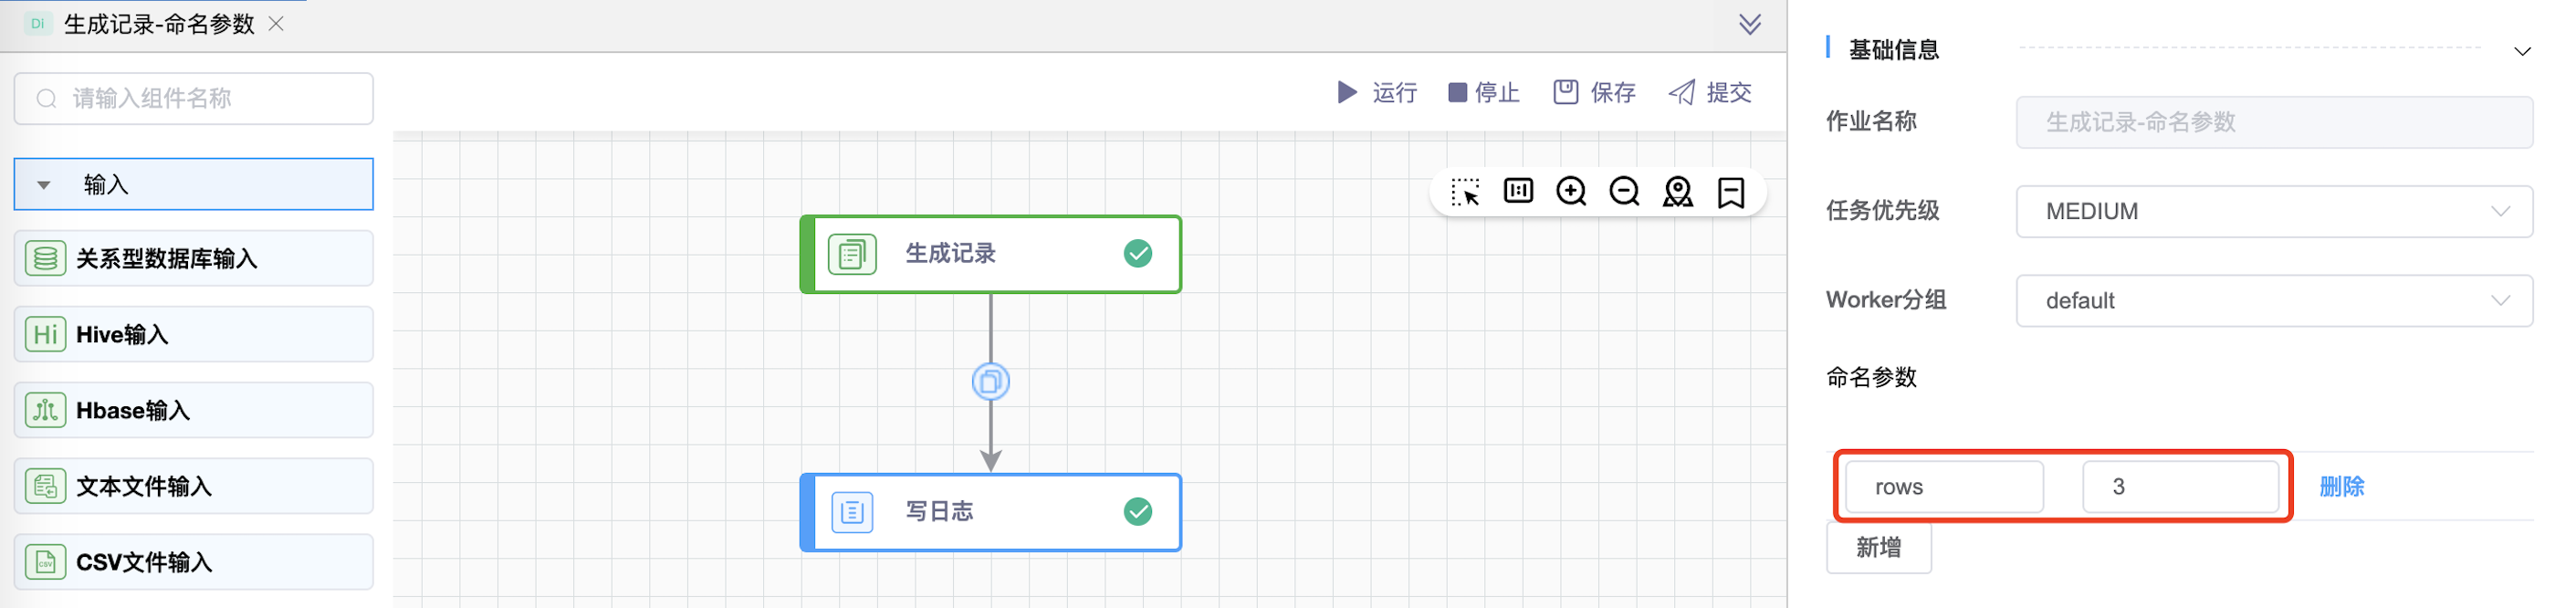The height and width of the screenshot is (608, 2576).
Task: Click the copy icon on connector line
Action: coord(990,382)
